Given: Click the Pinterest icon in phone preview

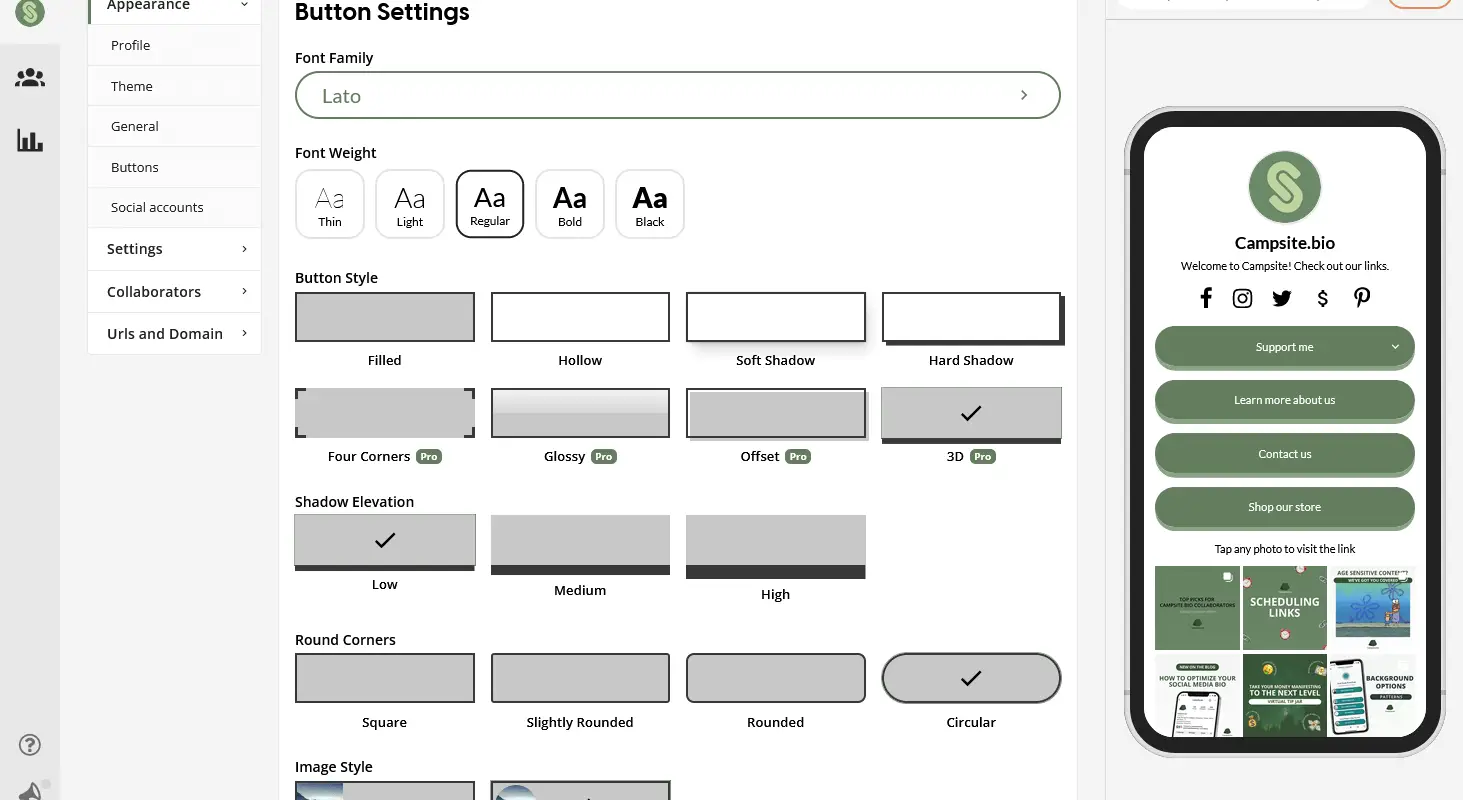Looking at the screenshot, I should pos(1362,297).
